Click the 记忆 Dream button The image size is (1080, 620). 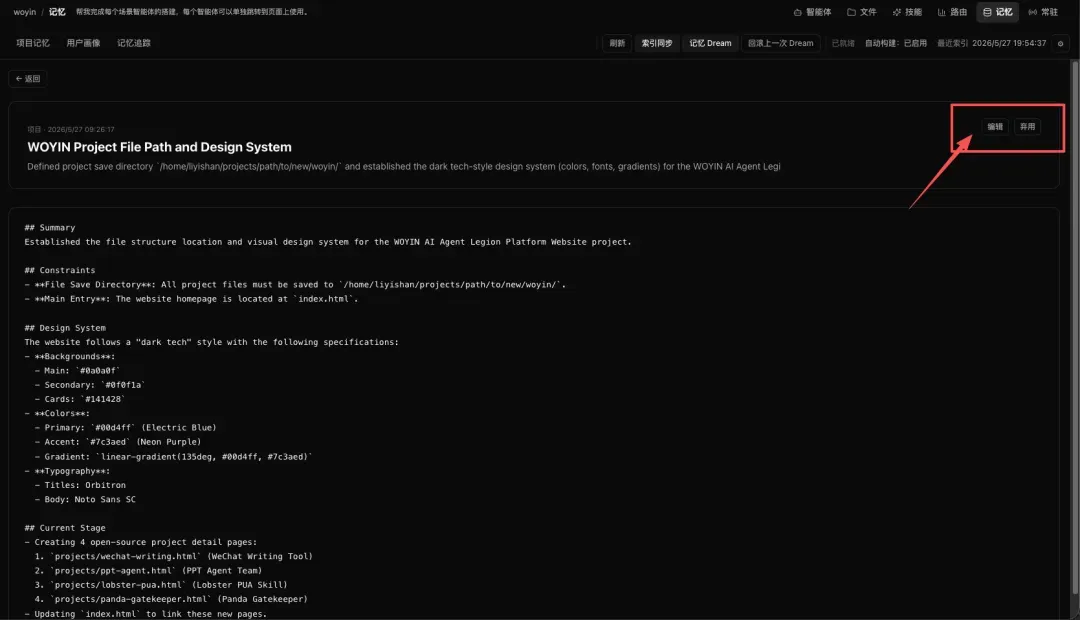710,43
